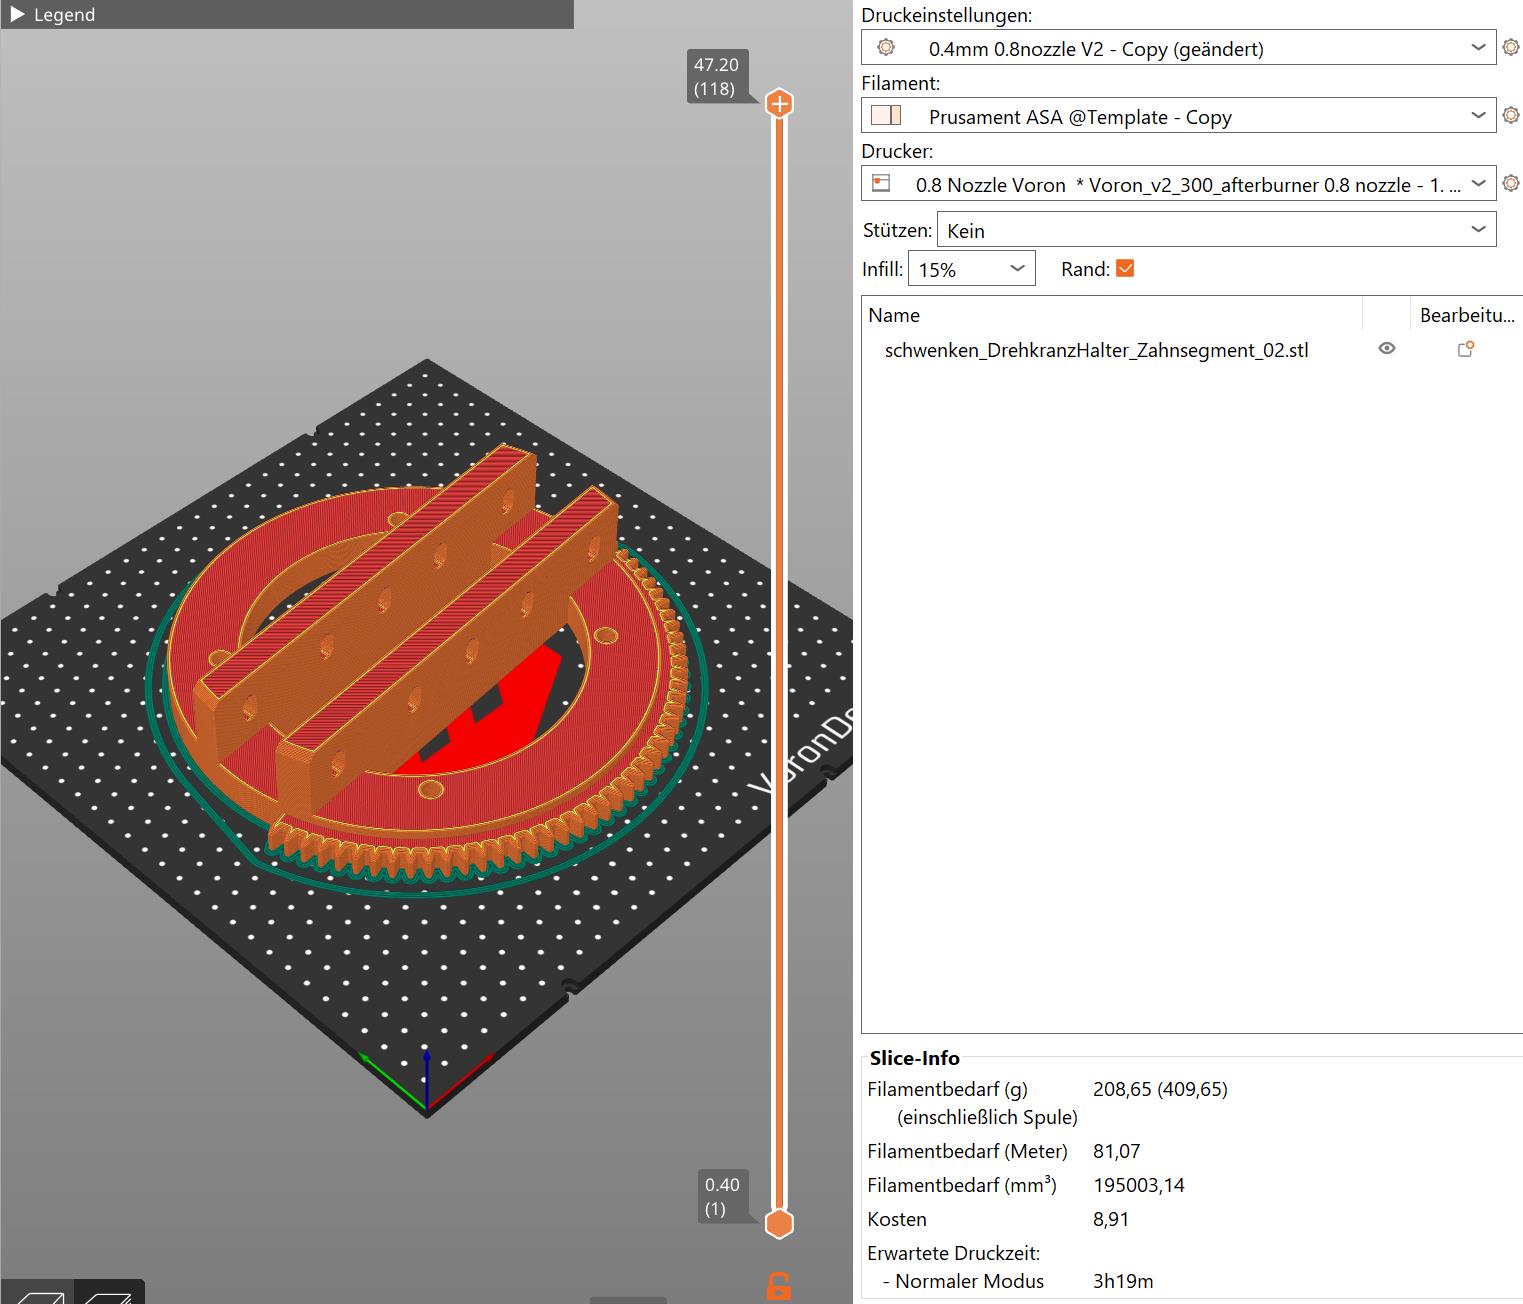Click the print time 3h19m
The width and height of the screenshot is (1523, 1304).
tap(1123, 1281)
